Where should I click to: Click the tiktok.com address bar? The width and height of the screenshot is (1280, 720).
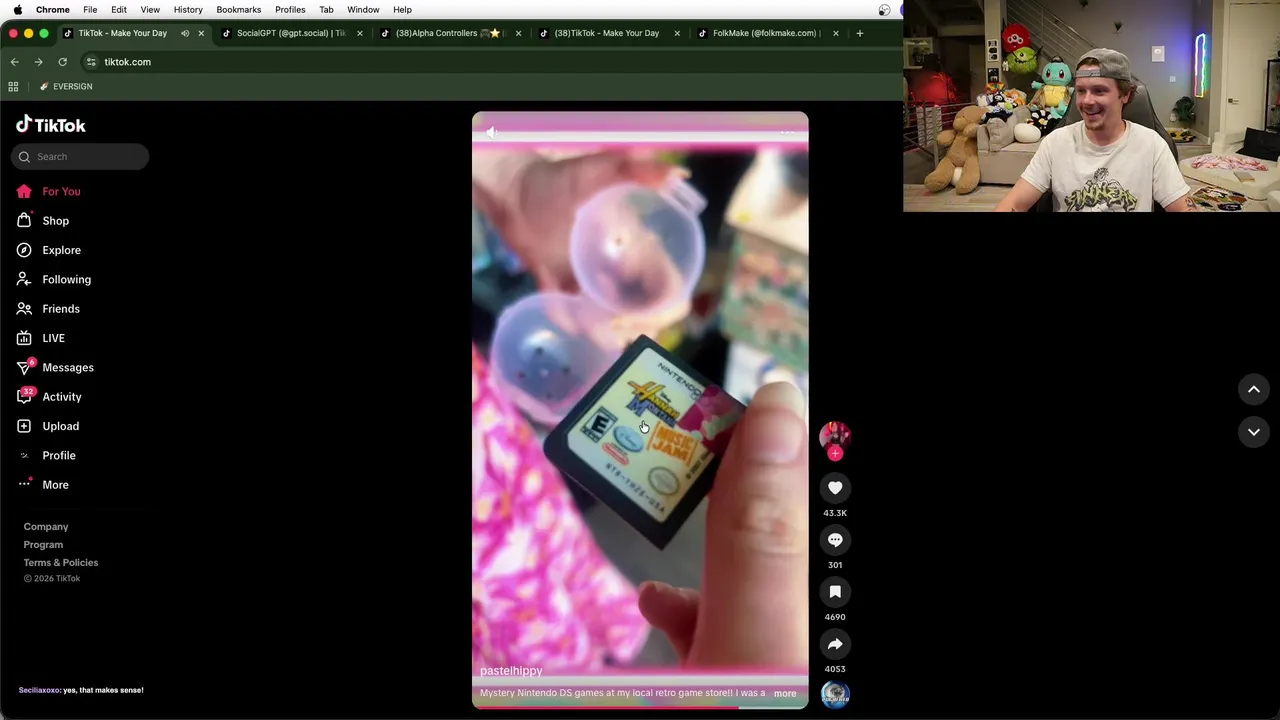(x=127, y=62)
